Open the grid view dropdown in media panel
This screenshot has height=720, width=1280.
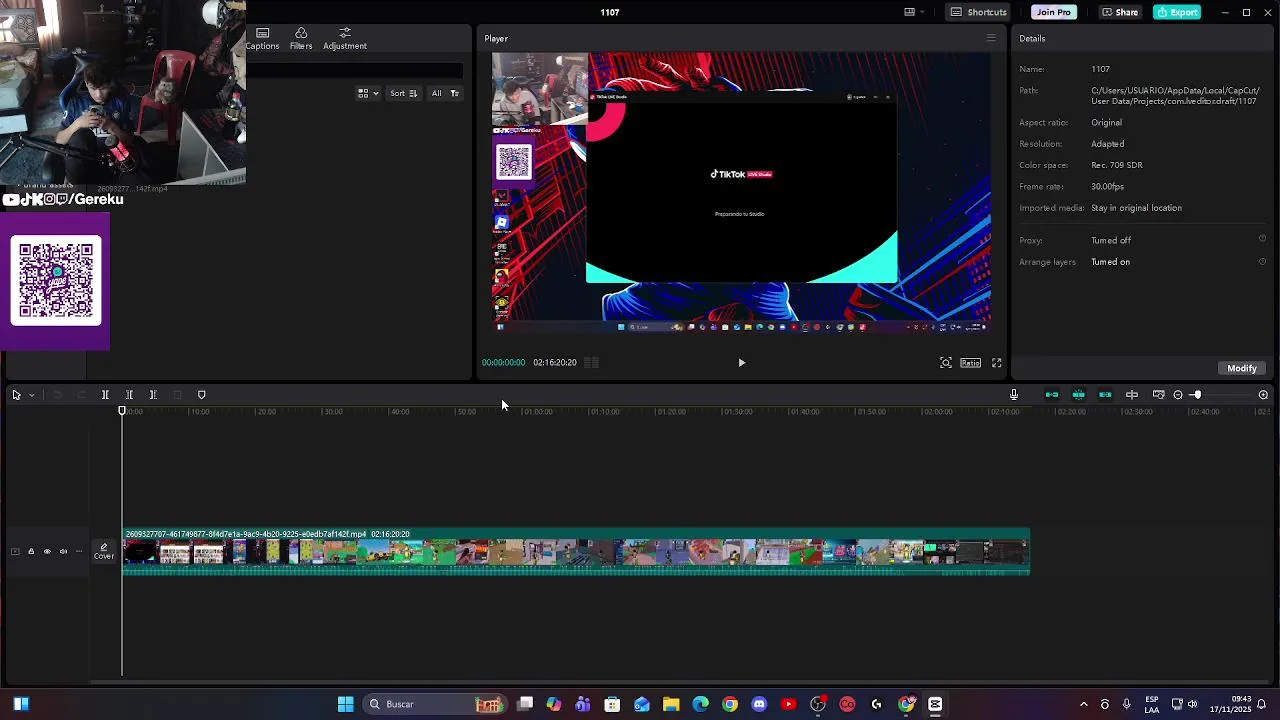[368, 93]
